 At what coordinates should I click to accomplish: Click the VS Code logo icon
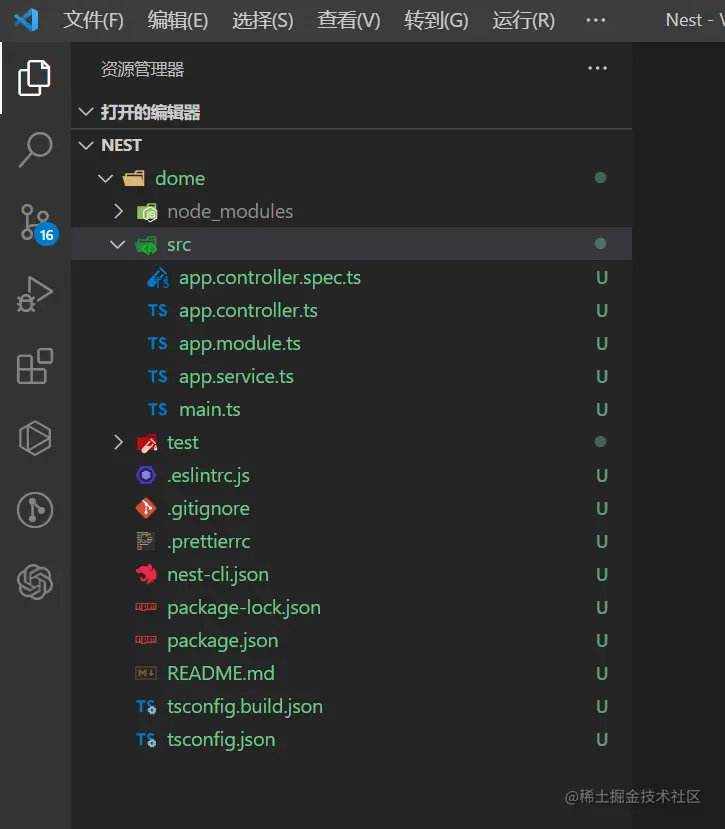pyautogui.click(x=26, y=20)
